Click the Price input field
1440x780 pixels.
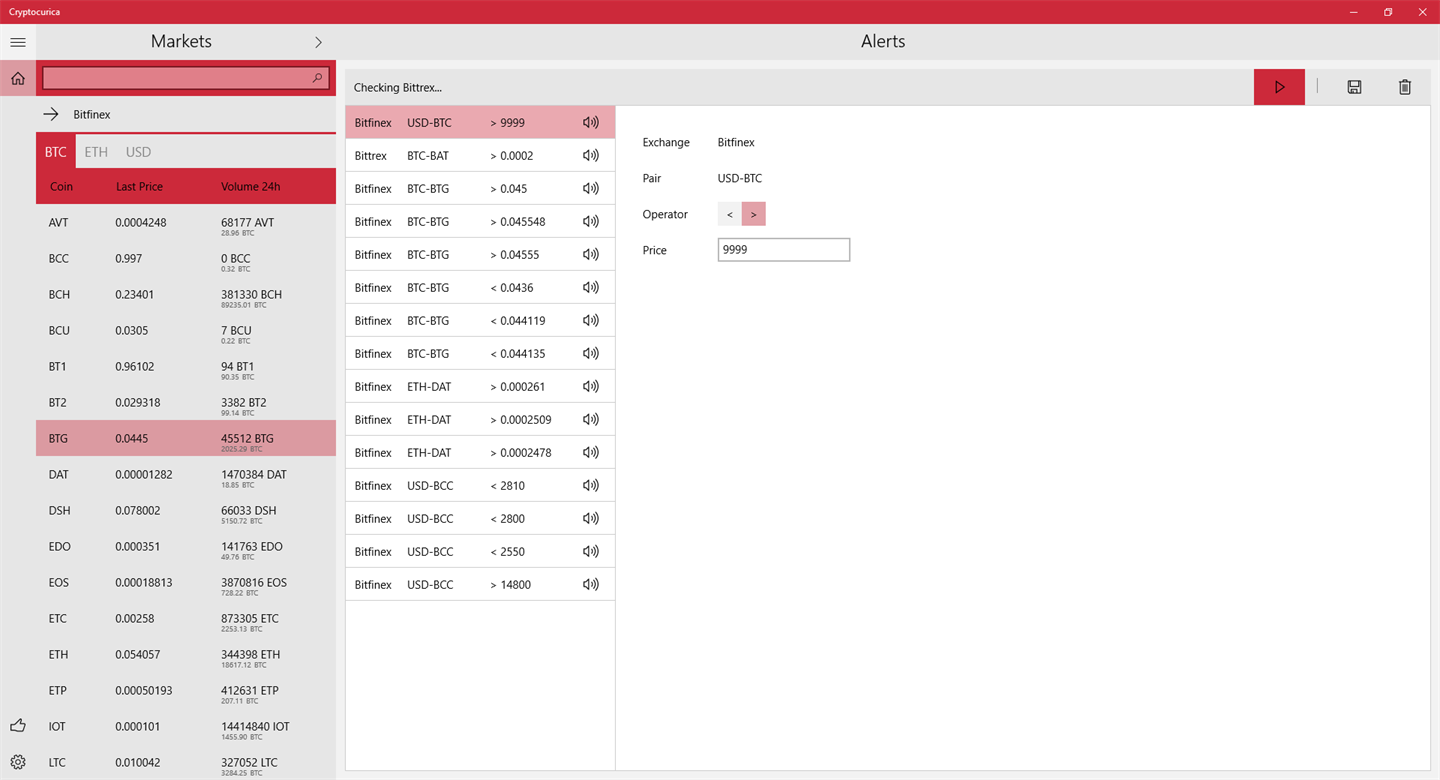784,250
